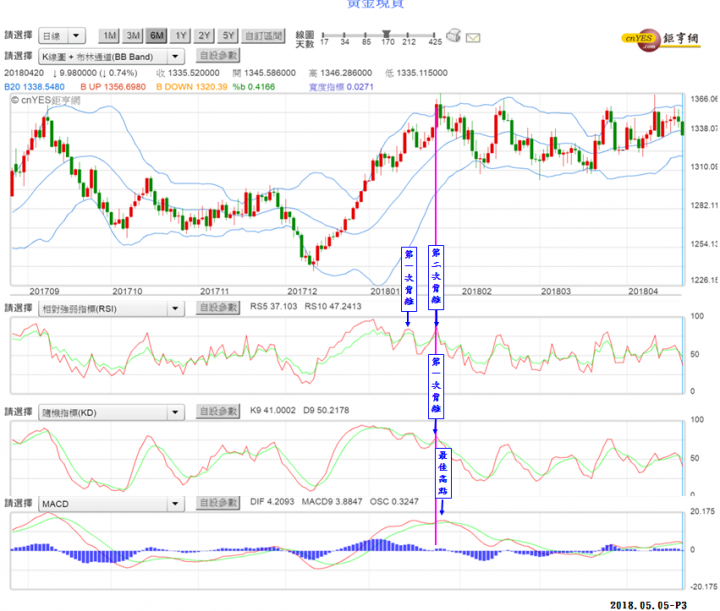Open the MACD indicator dropdown
This screenshot has height=611, width=720.
tap(112, 502)
